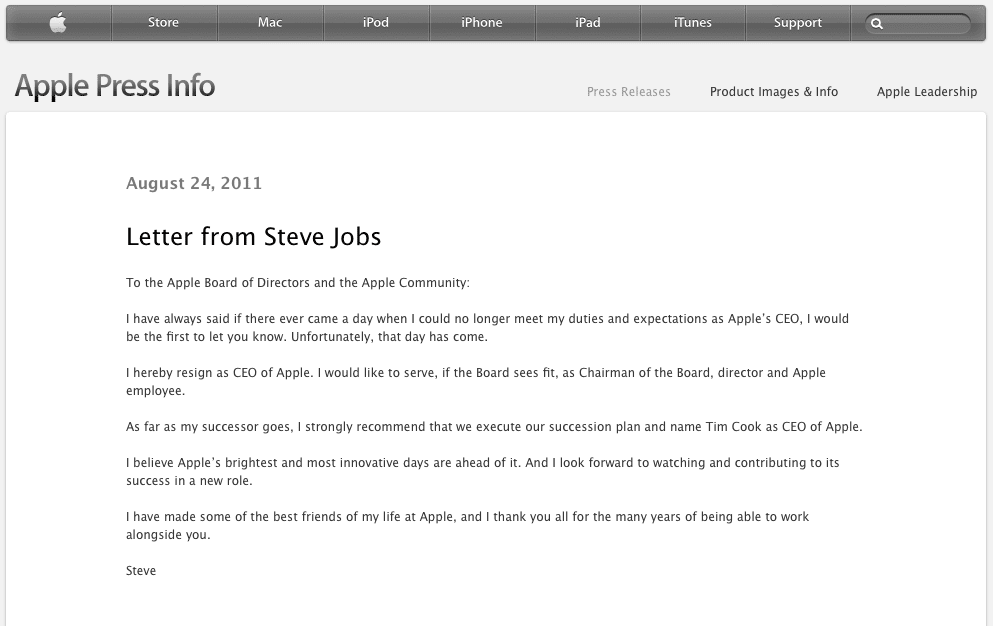The height and width of the screenshot is (626, 993).
Task: Click the Steve signature at letter's end
Action: 141,571
